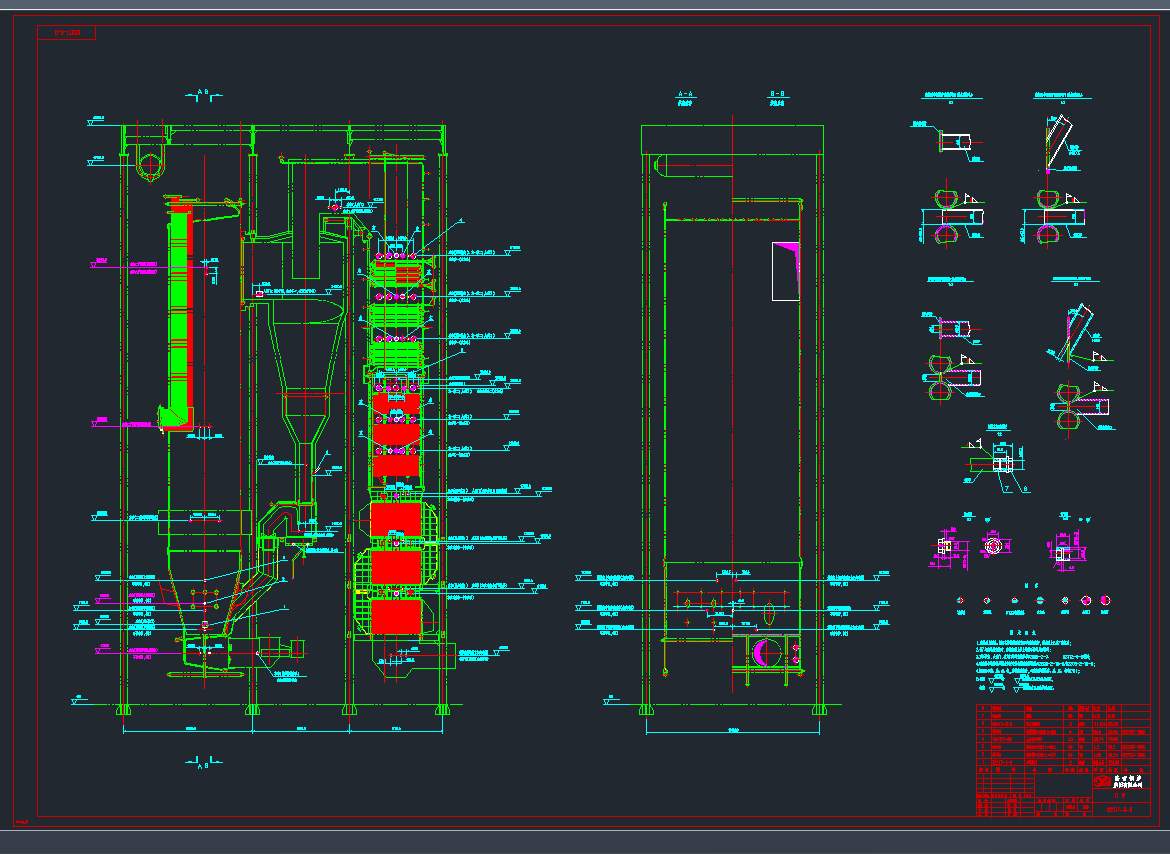Screen dimensions: 1170x854
Task: Click the drawing number in the title block
Action: [x=1120, y=809]
